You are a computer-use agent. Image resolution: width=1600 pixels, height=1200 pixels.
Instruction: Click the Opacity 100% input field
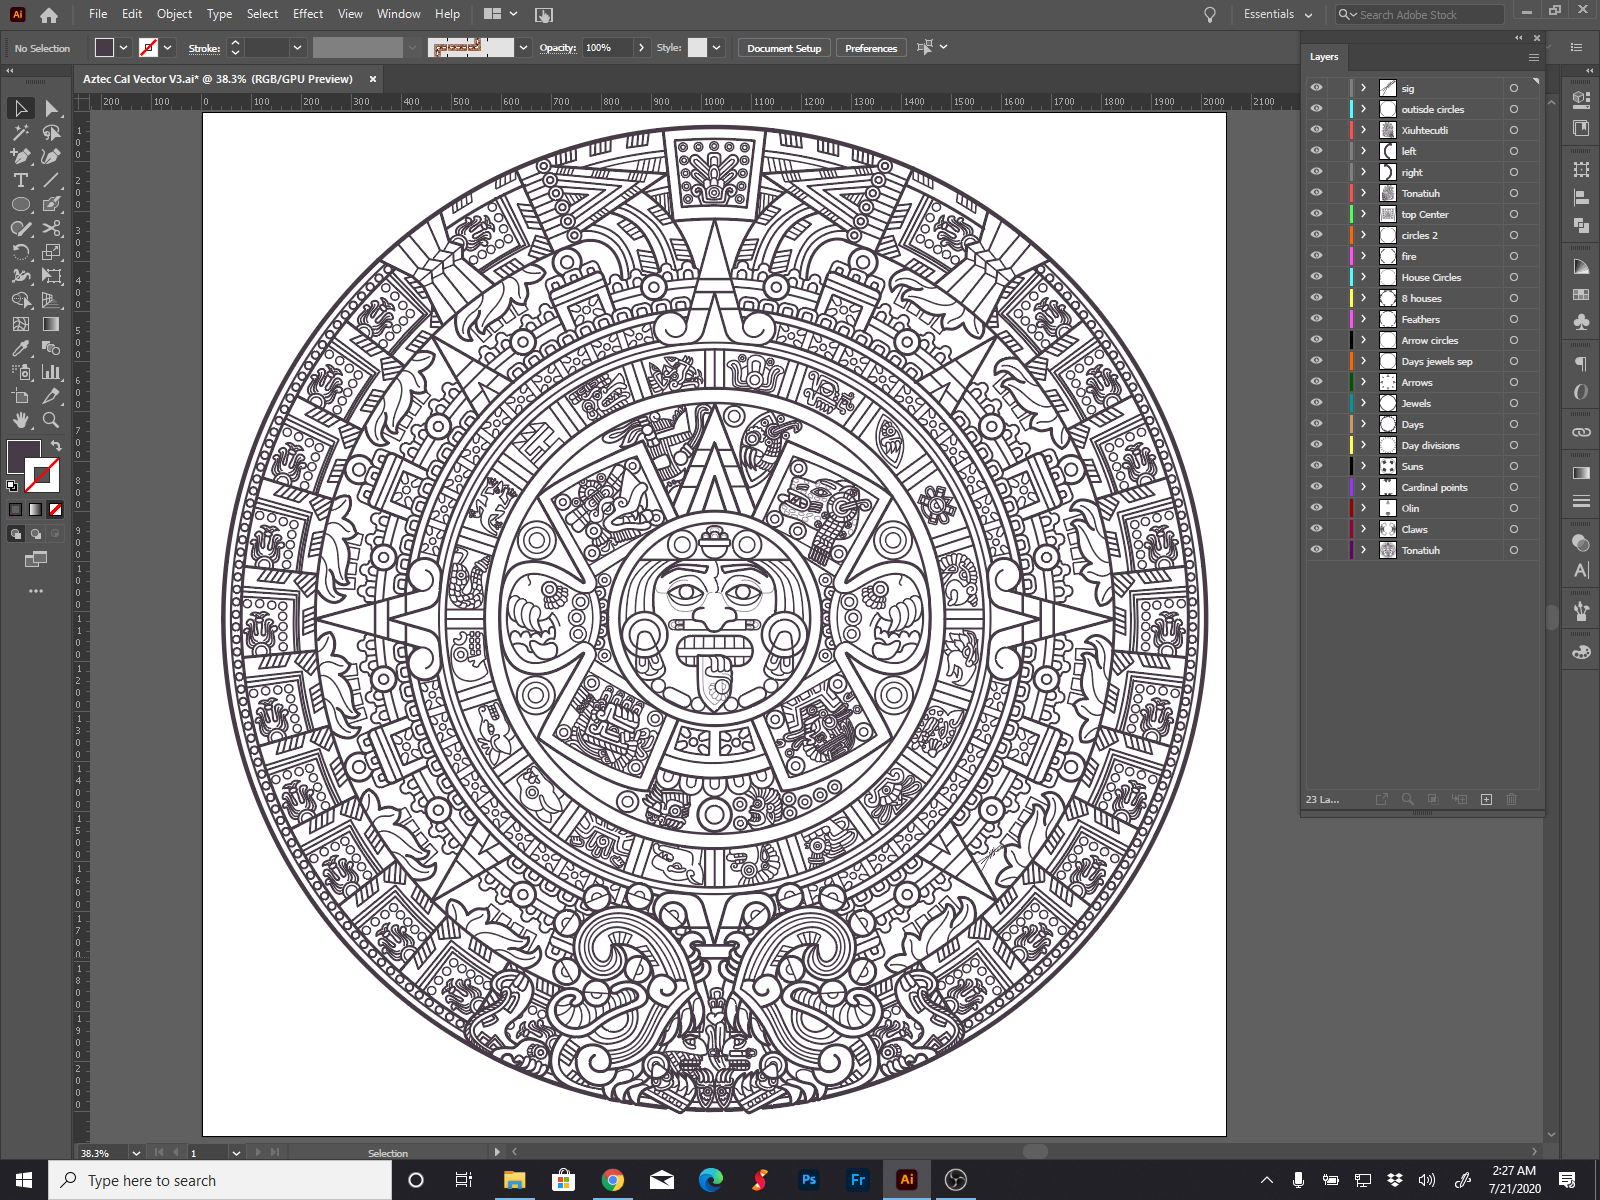tap(608, 48)
